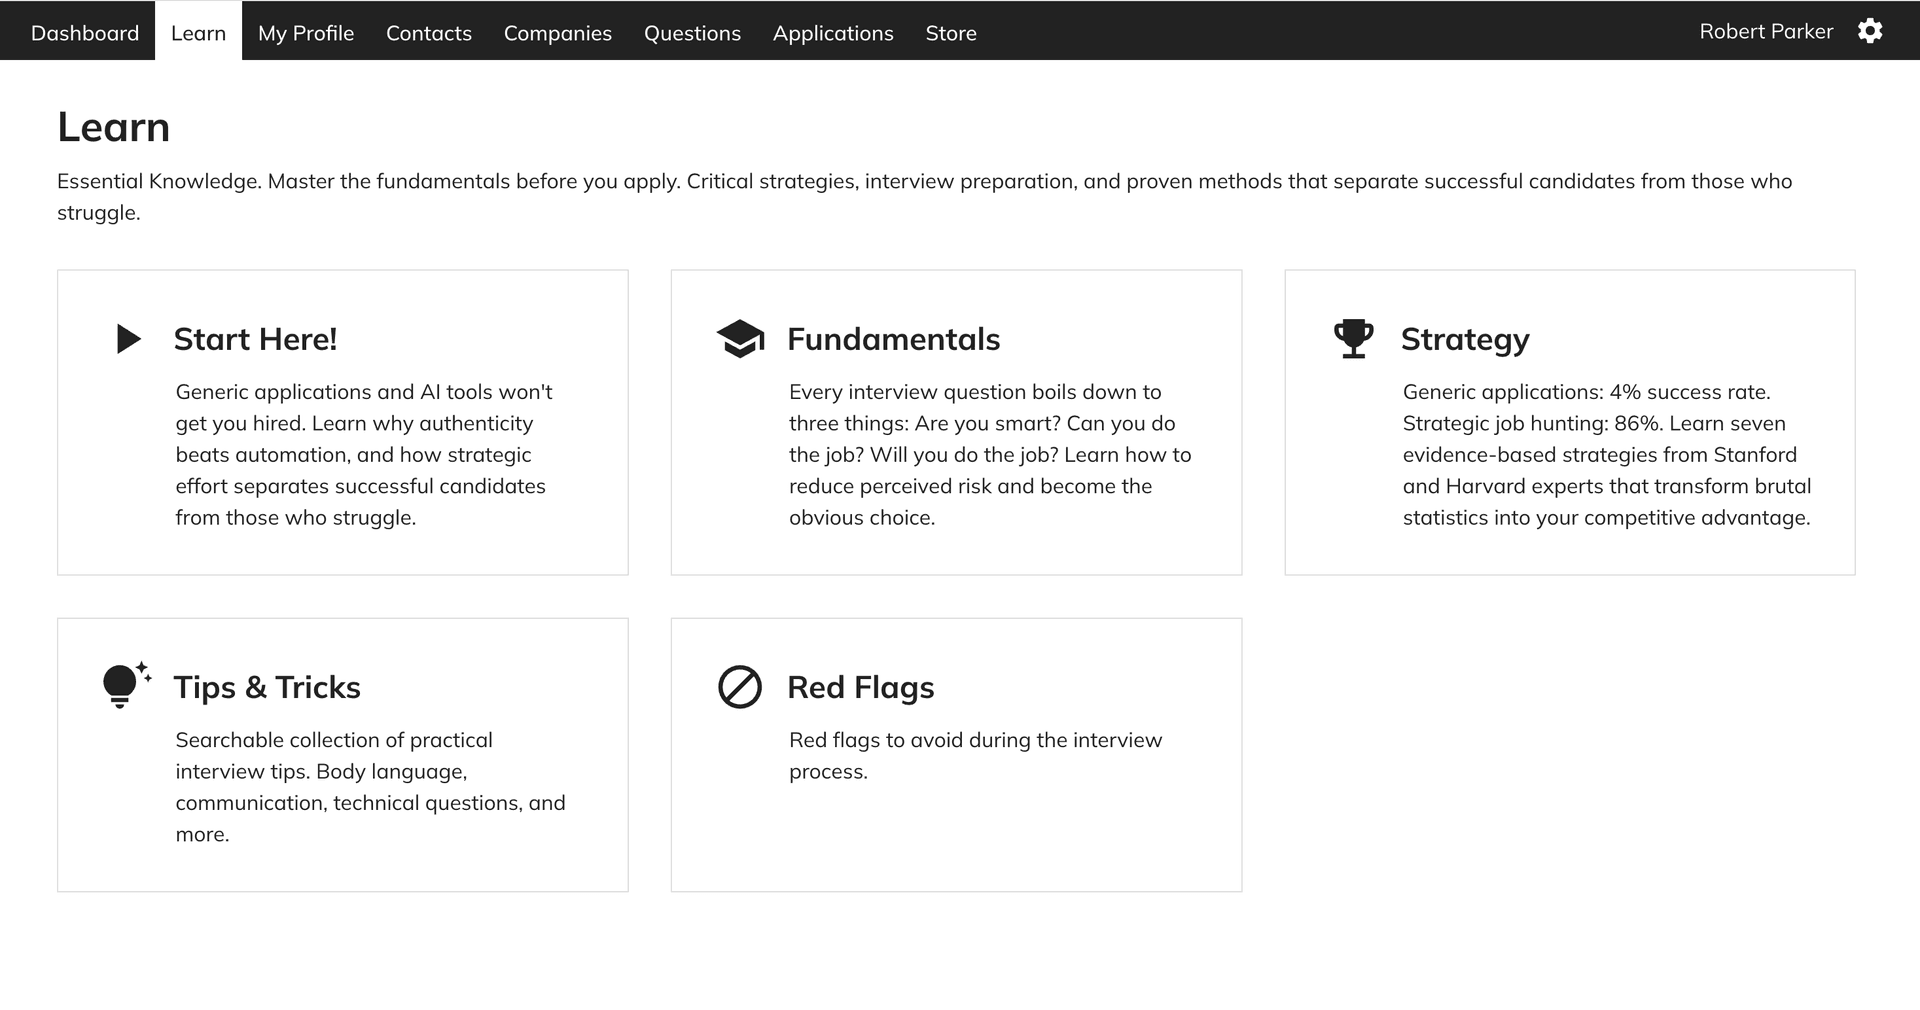Visit the Store page
Image resolution: width=1920 pixels, height=1010 pixels.
(950, 33)
